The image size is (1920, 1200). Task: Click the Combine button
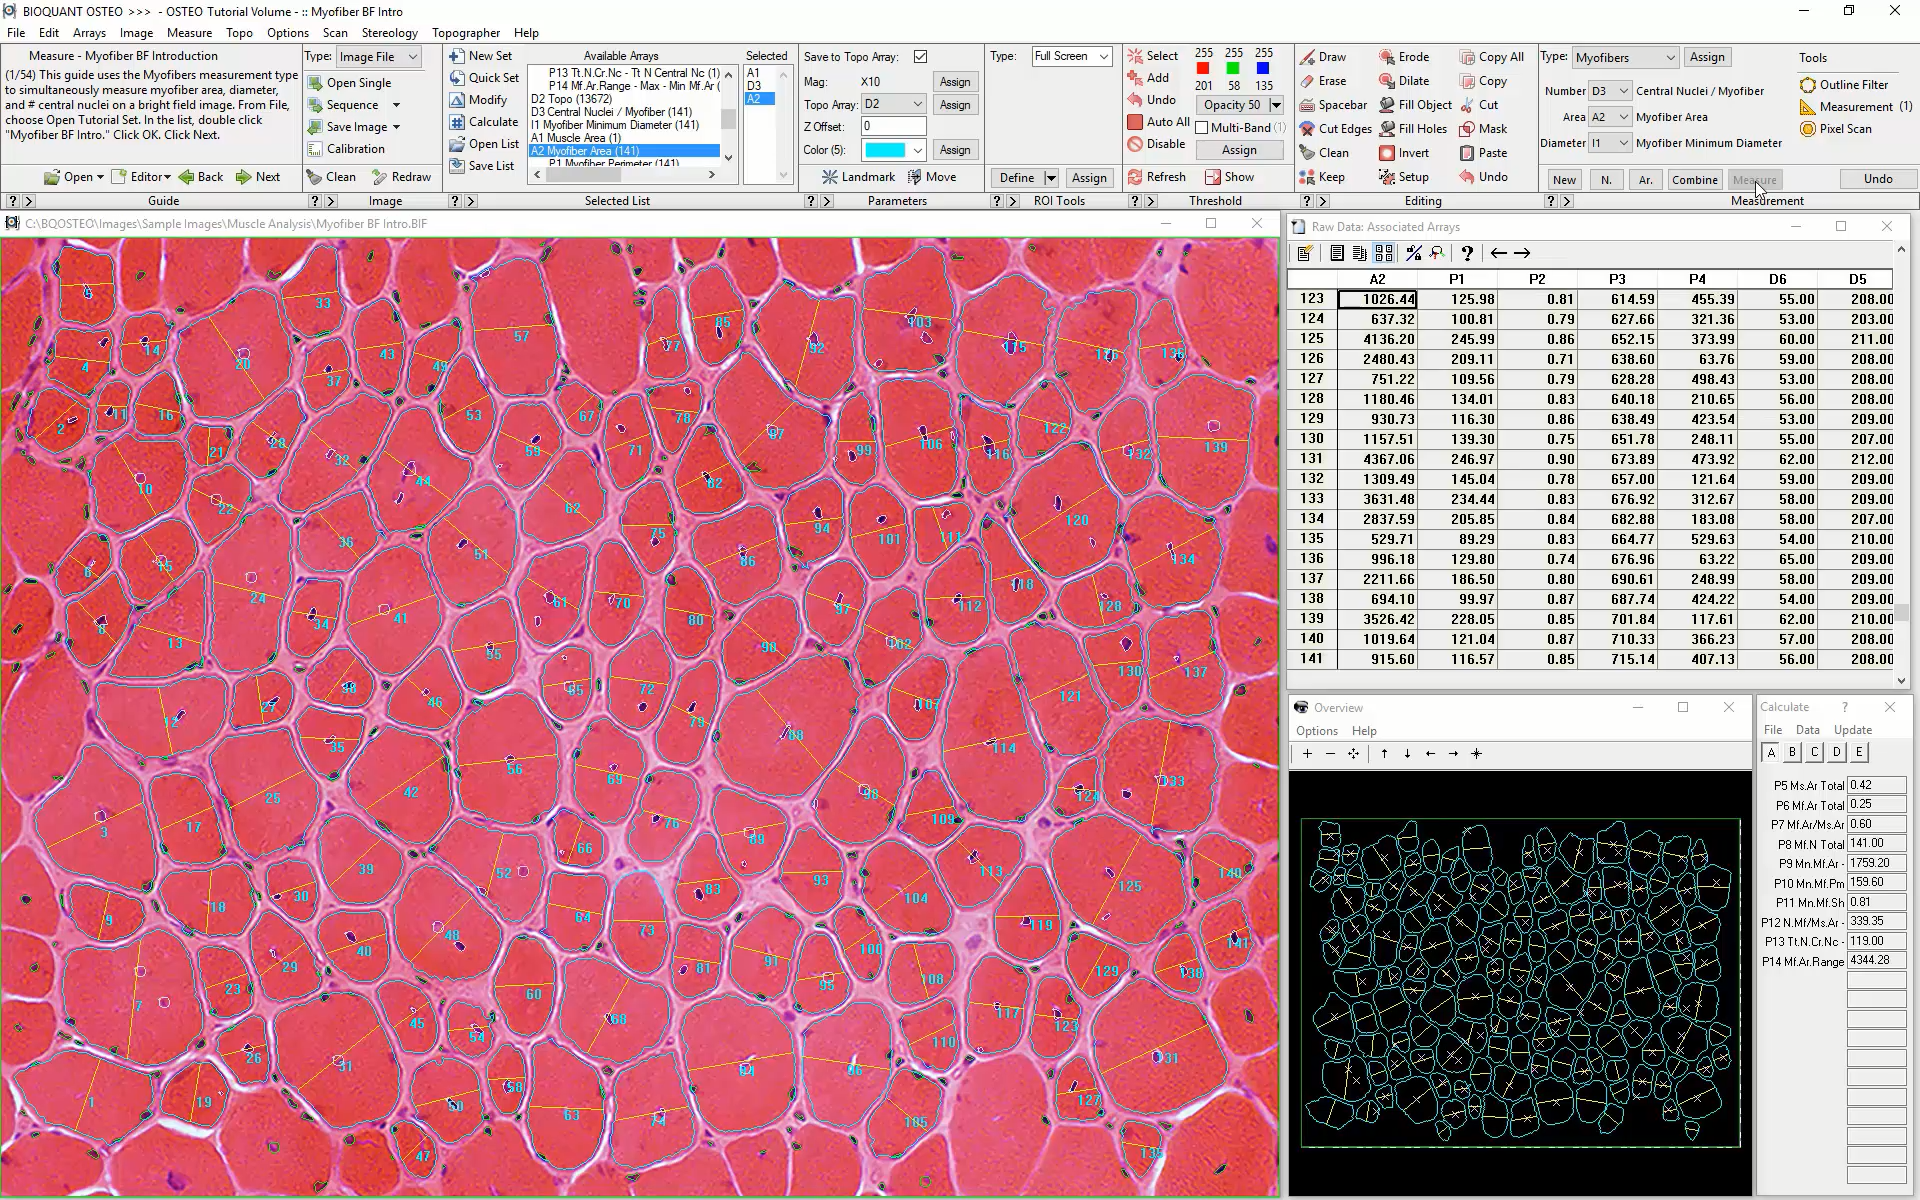pyautogui.click(x=1694, y=180)
